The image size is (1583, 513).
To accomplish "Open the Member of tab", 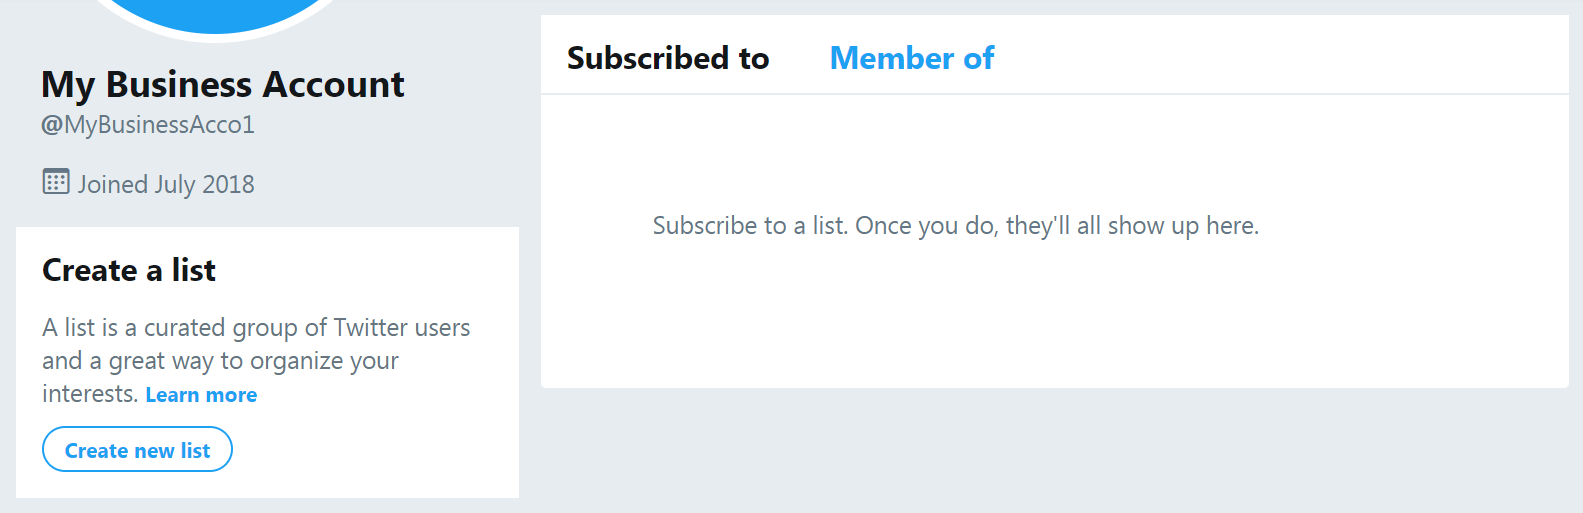I will coord(912,58).
